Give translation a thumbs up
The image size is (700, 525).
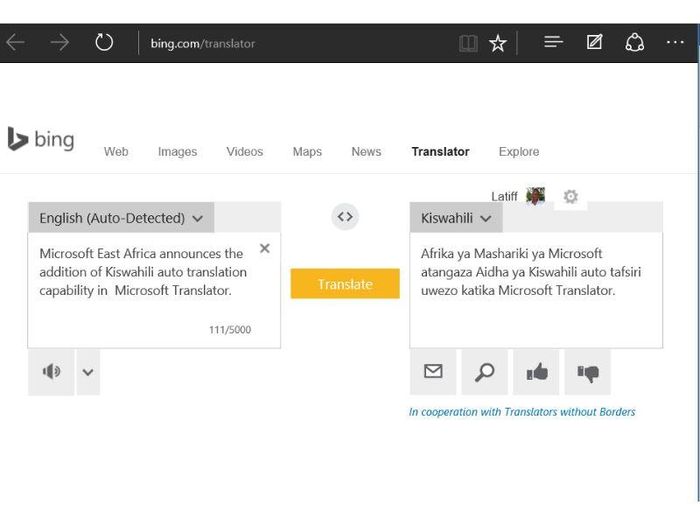[x=536, y=372]
